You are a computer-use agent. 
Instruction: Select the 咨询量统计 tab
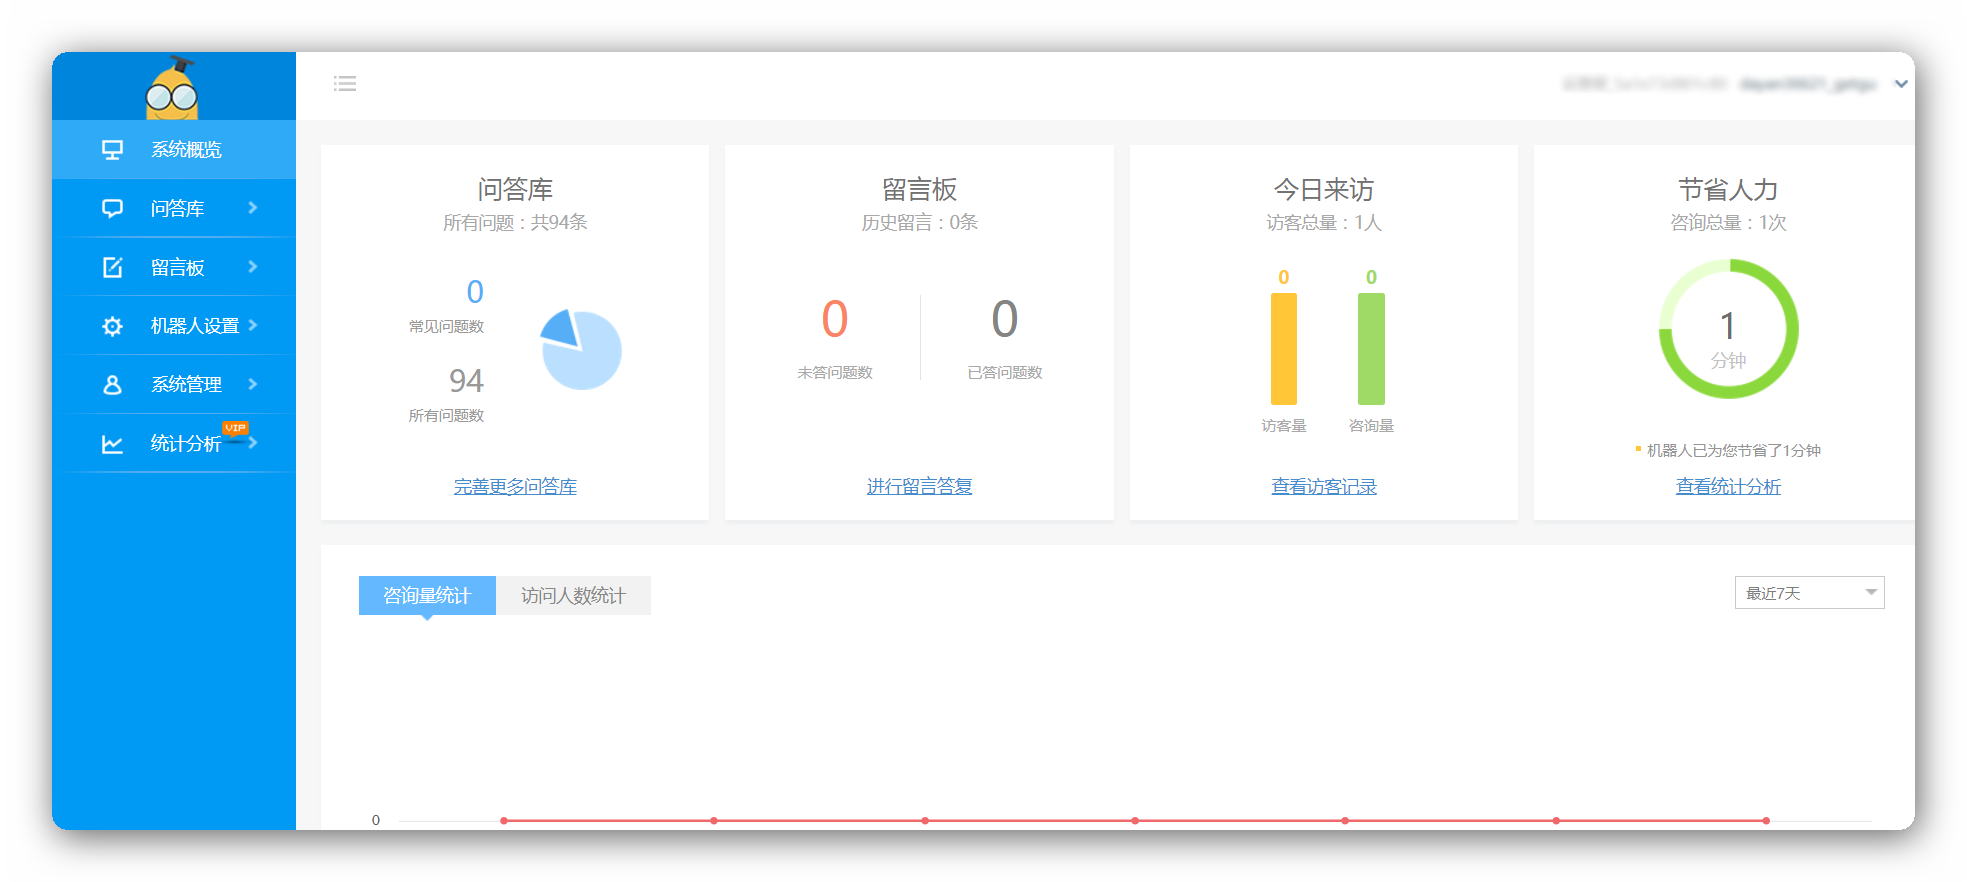point(427,596)
